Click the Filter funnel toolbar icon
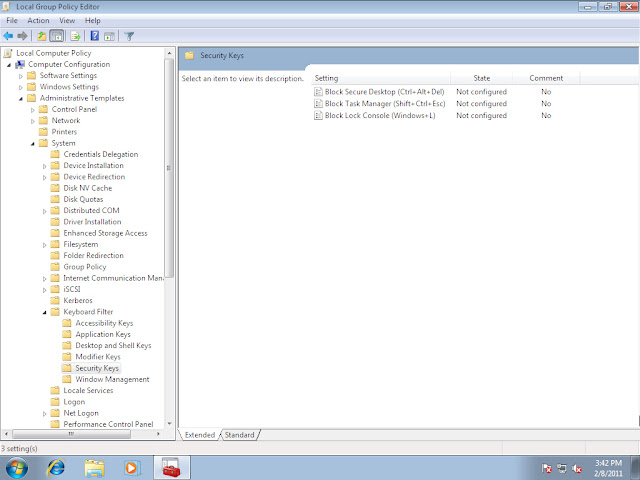This screenshot has width=640, height=480. pyautogui.click(x=129, y=36)
